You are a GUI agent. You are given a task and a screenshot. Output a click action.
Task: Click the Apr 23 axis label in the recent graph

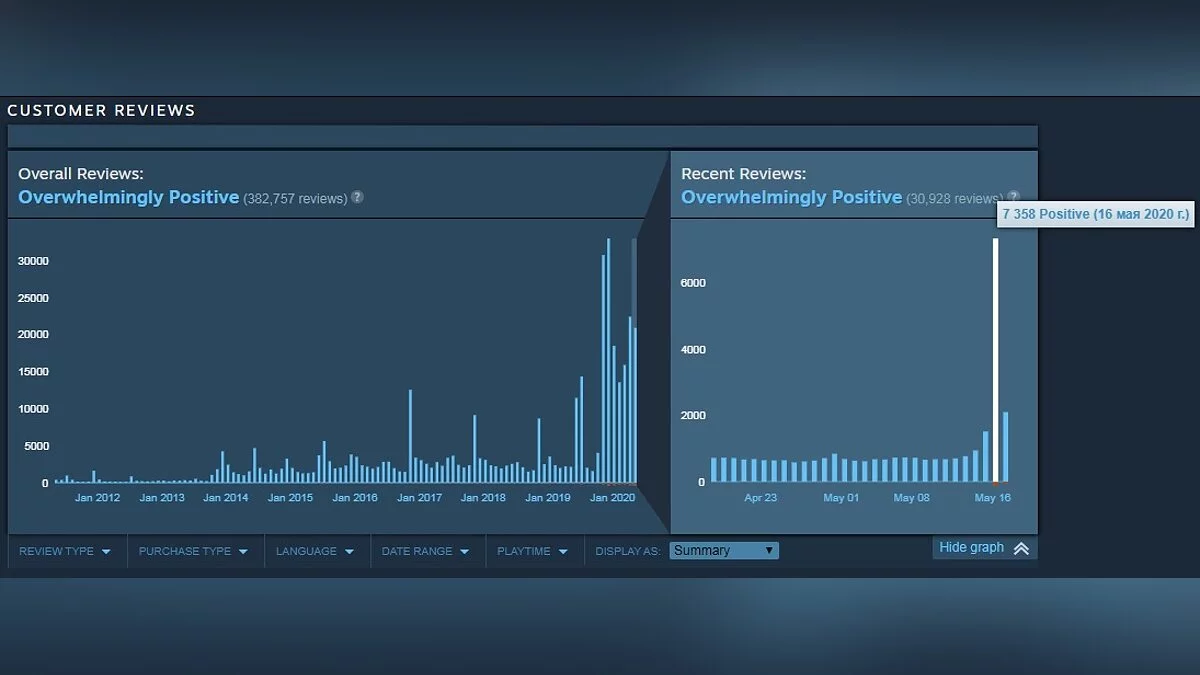coord(760,497)
